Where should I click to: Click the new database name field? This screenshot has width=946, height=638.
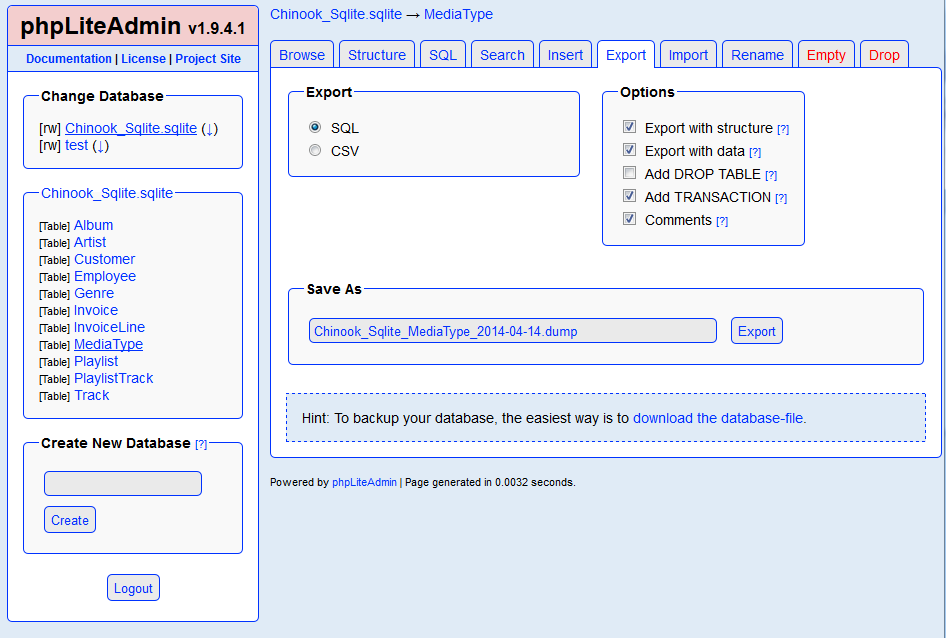click(123, 484)
